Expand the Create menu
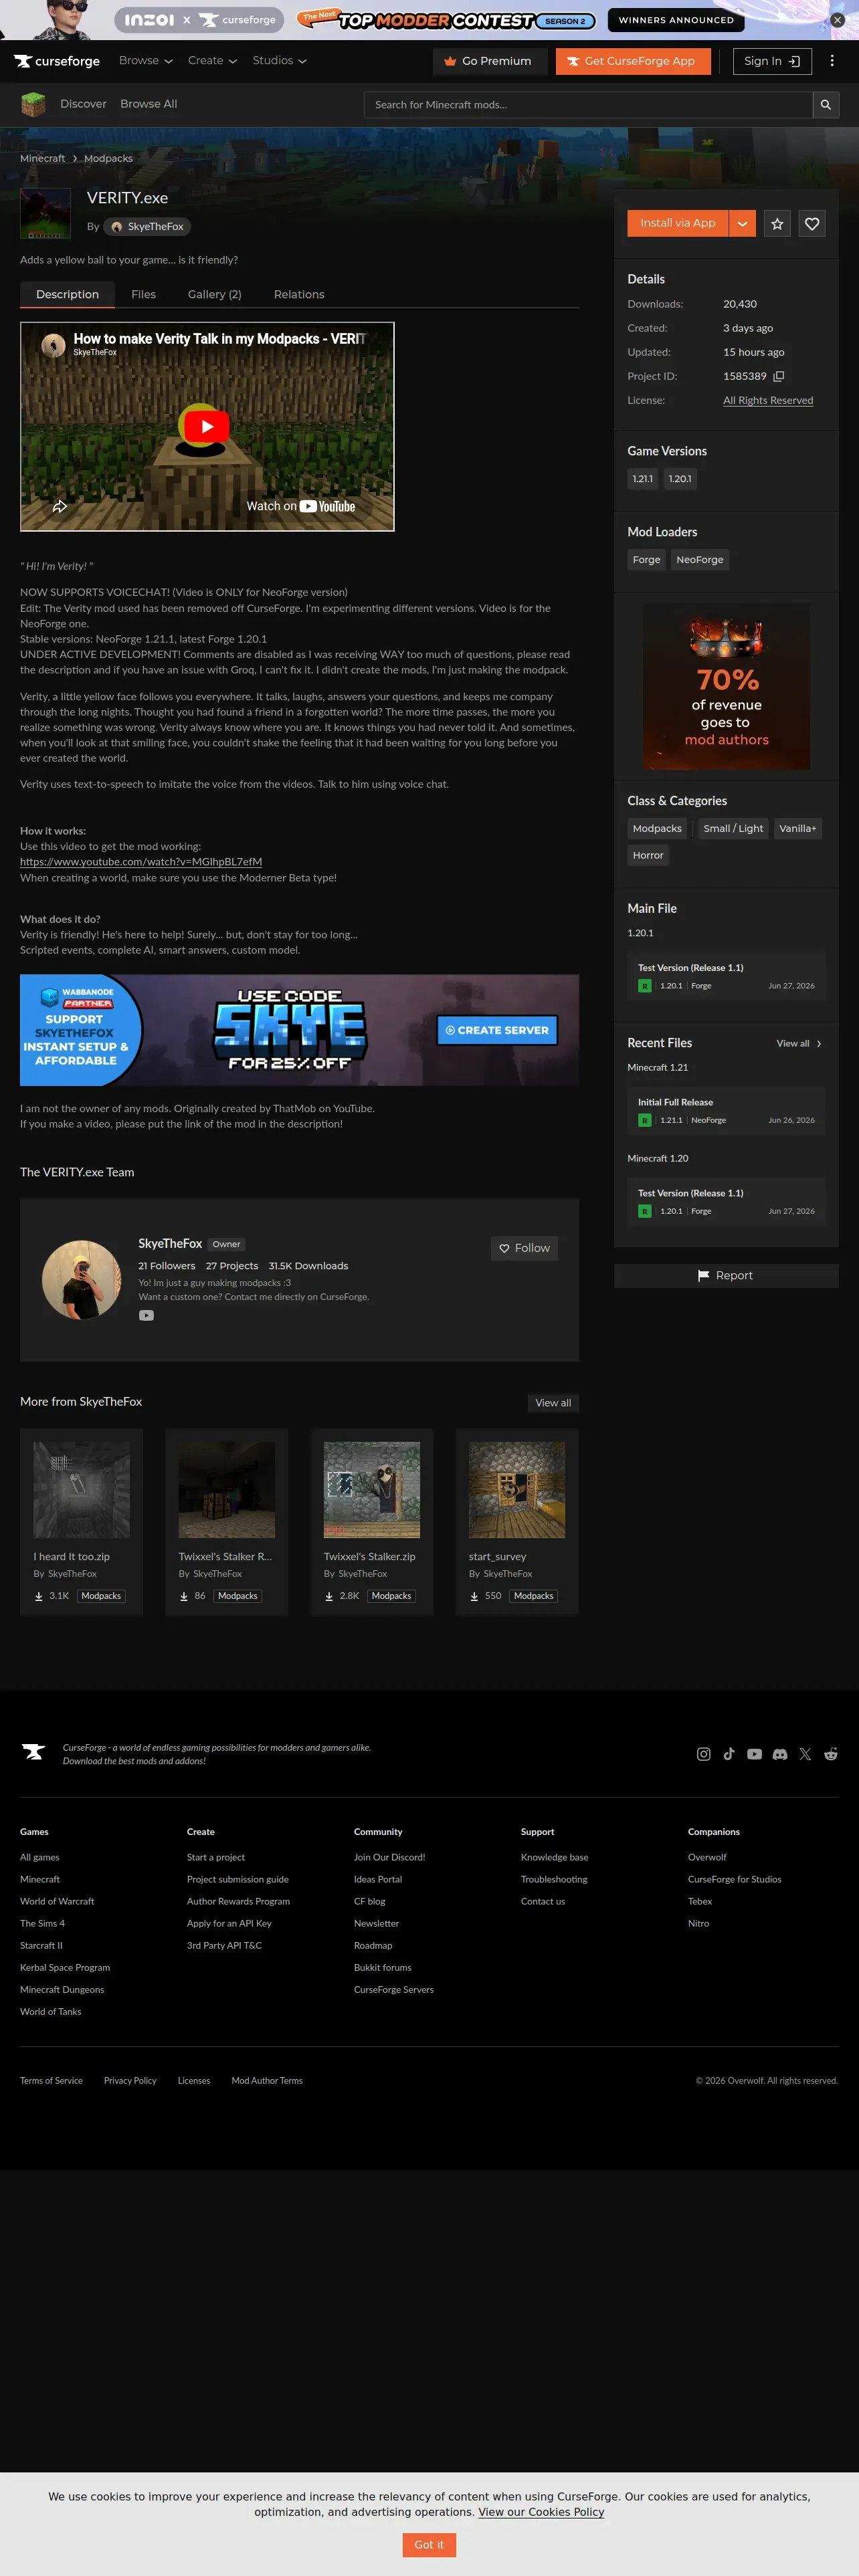Viewport: 859px width, 2576px height. click(x=212, y=61)
